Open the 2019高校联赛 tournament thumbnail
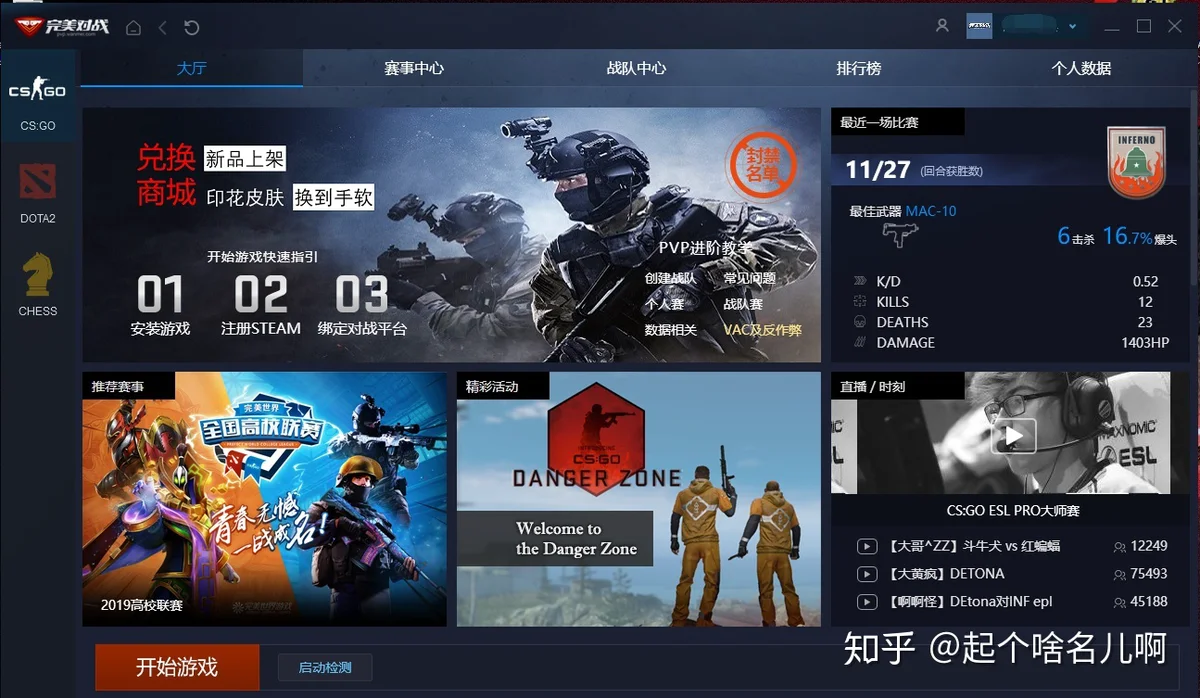Image resolution: width=1200 pixels, height=698 pixels. coord(264,499)
